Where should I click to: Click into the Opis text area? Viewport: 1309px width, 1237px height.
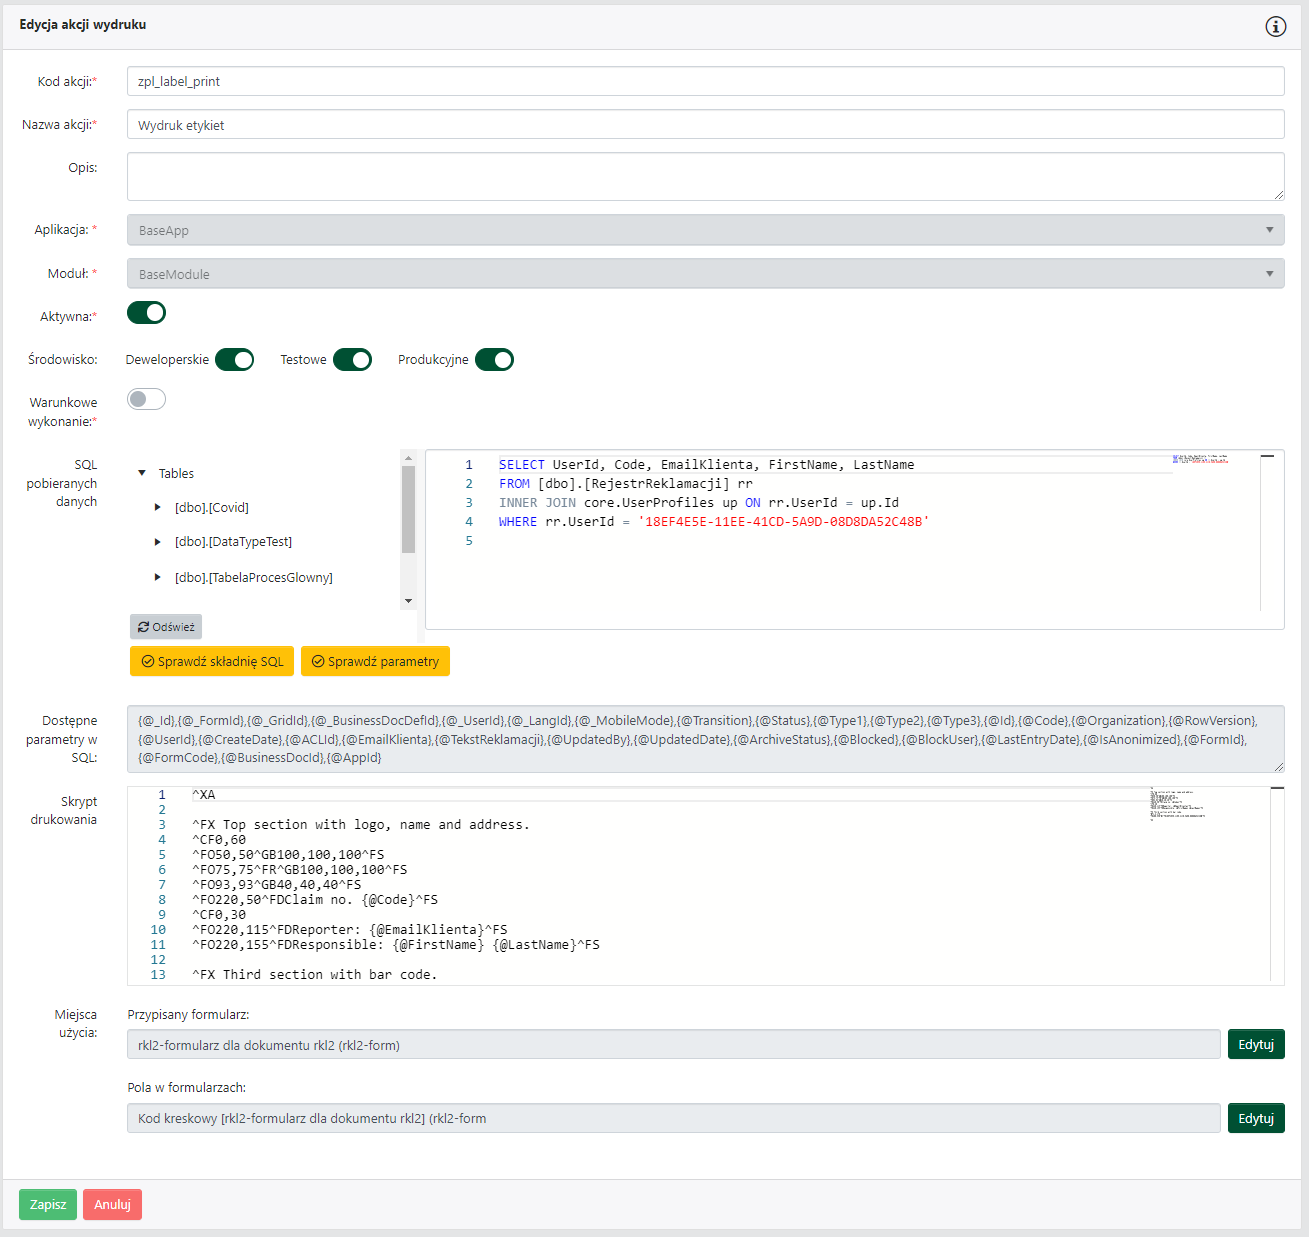click(705, 176)
